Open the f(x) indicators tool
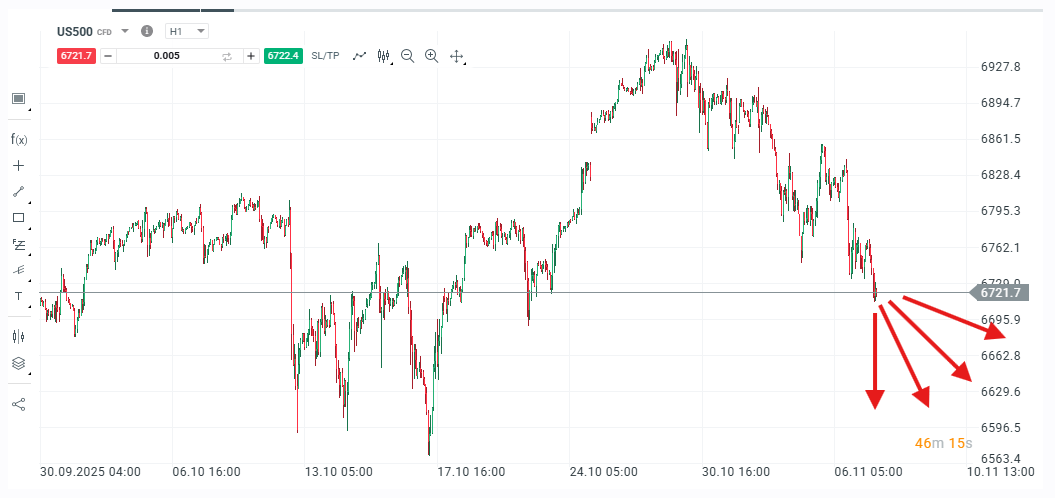This screenshot has width=1055, height=498. [x=18, y=139]
